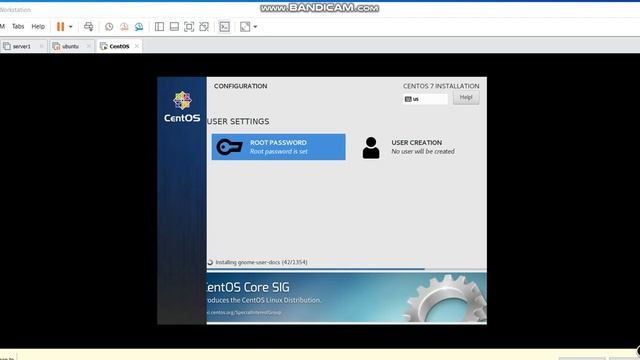Screen dimensions: 640x360
Task: Close the ubuntu tab
Action: (89, 46)
